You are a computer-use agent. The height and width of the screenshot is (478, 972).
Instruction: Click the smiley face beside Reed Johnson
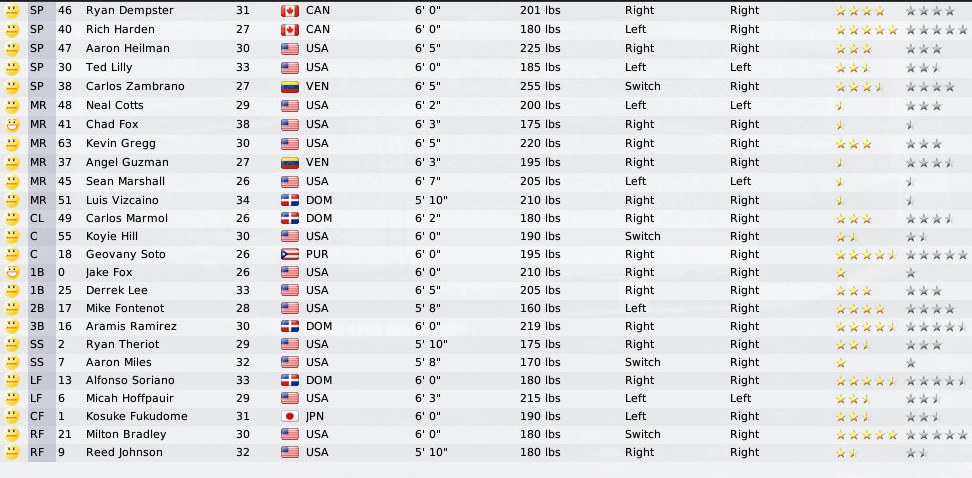point(12,453)
